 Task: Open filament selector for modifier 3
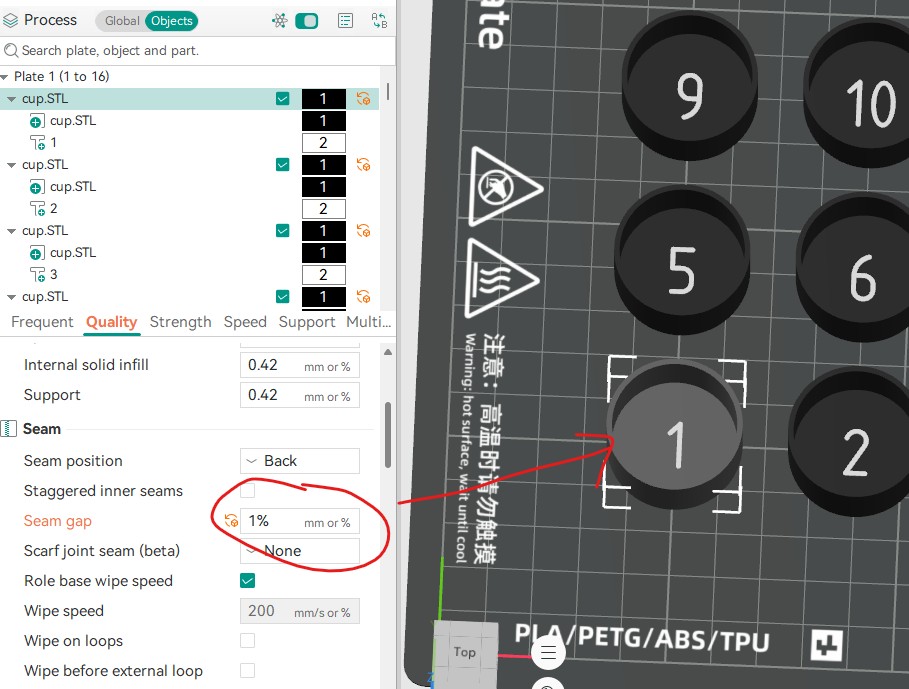tap(323, 275)
